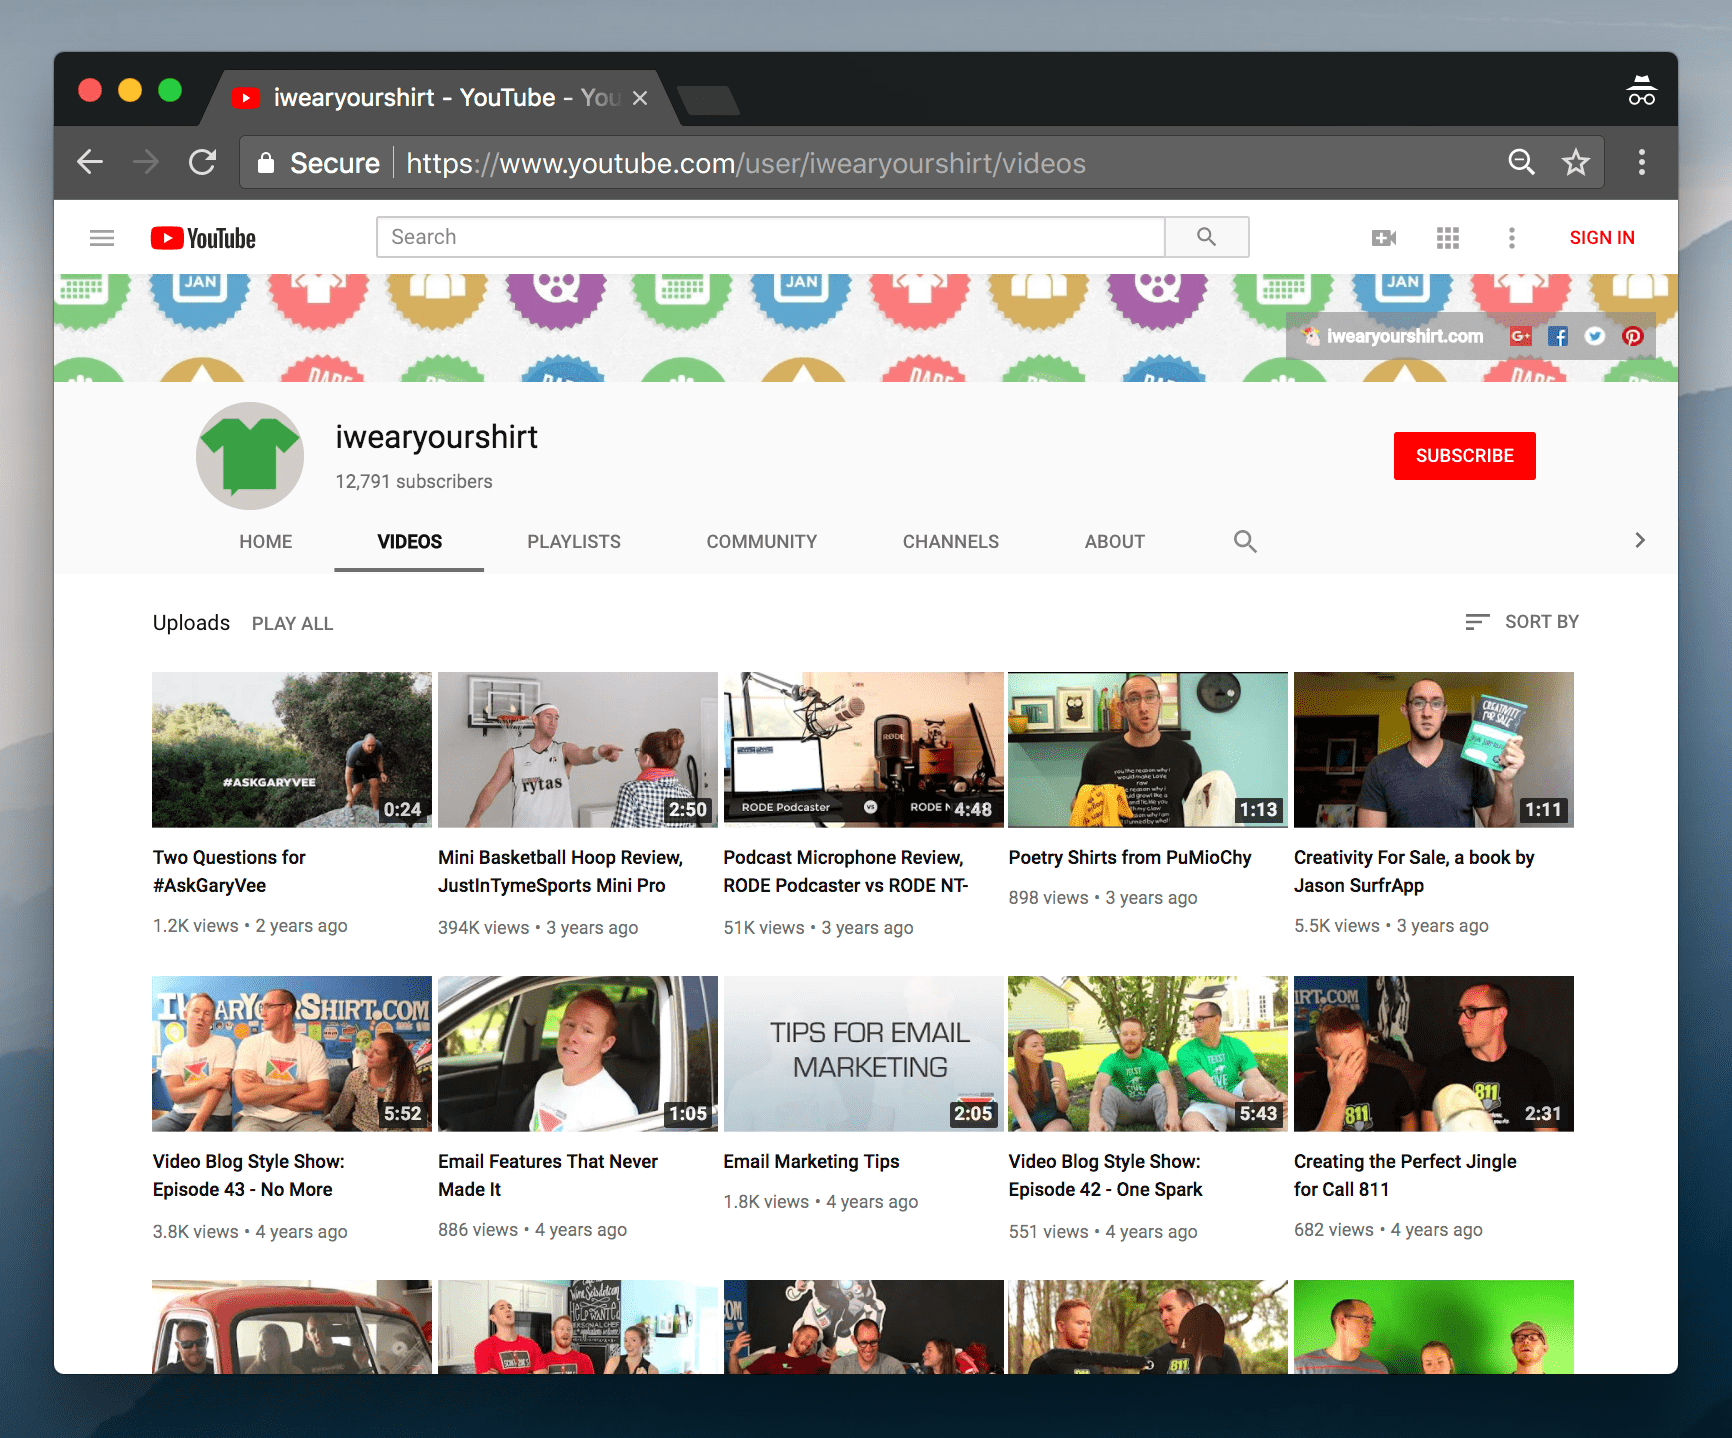Image resolution: width=1732 pixels, height=1438 pixels.
Task: Switch to the CHANNELS tab
Action: pyautogui.click(x=951, y=541)
